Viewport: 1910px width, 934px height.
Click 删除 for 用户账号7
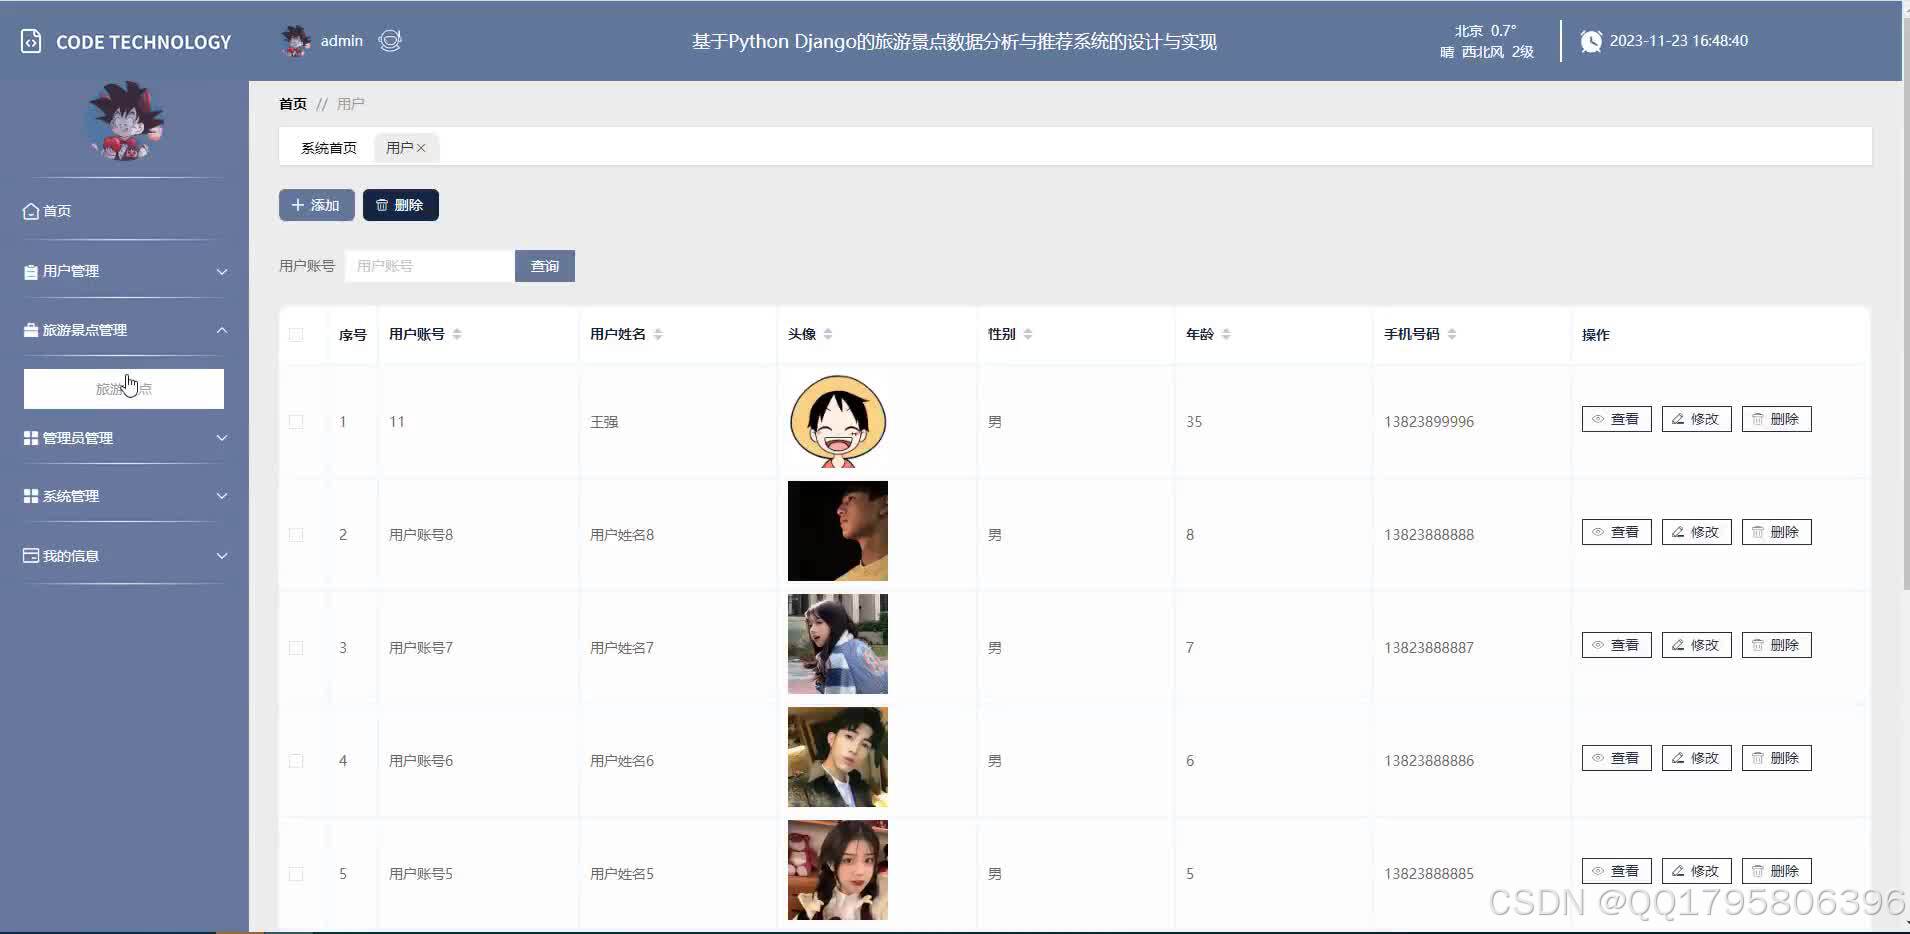pos(1776,645)
